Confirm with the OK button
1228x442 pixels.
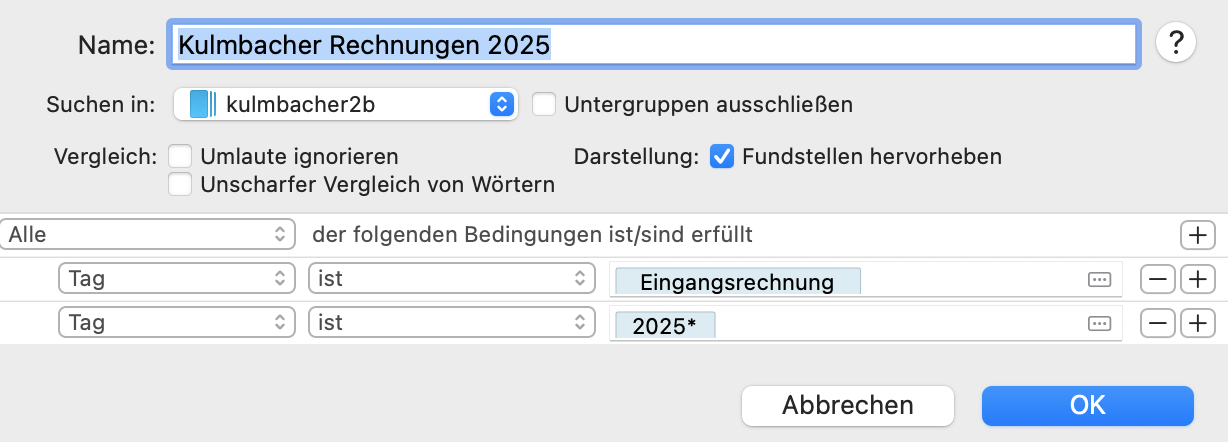click(1087, 405)
